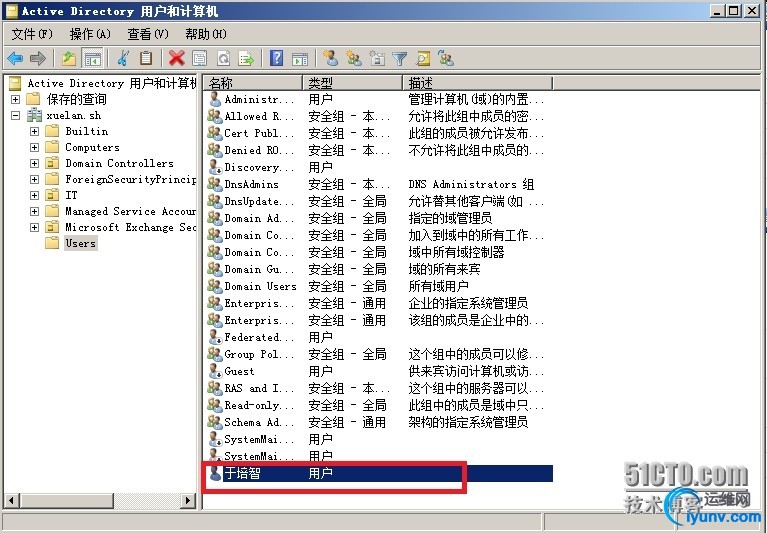Viewport: 767px width, 533px height.
Task: Select the Allowed R... group row
Action: [x=378, y=116]
